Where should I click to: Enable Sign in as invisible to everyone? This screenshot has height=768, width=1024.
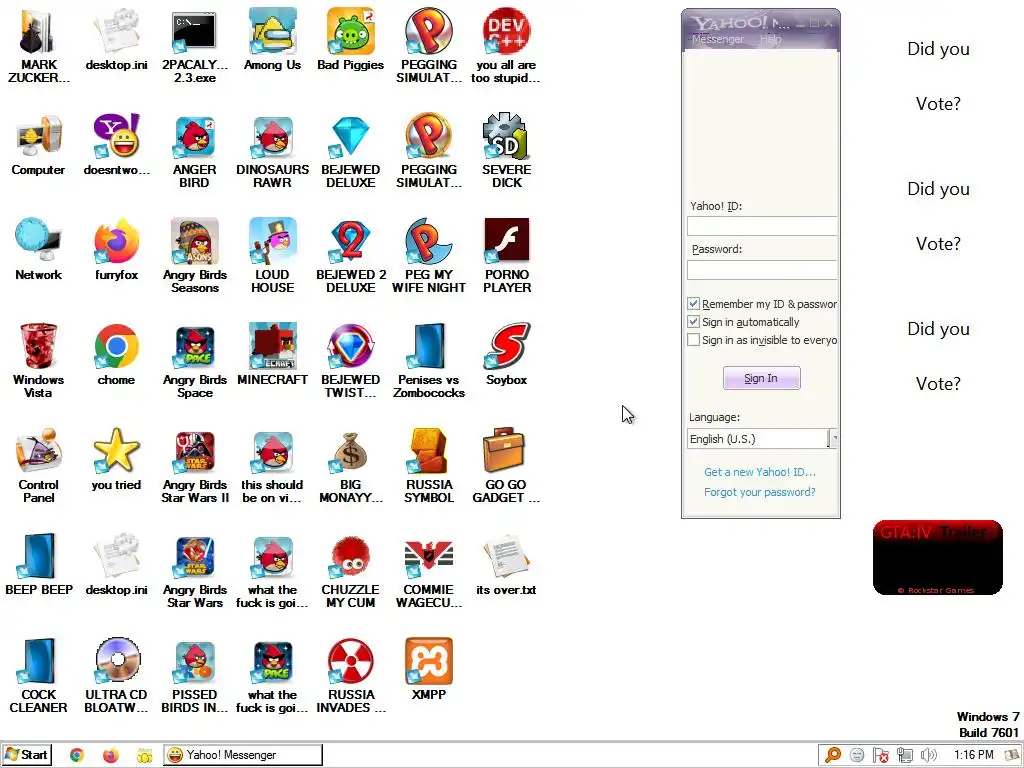(694, 340)
